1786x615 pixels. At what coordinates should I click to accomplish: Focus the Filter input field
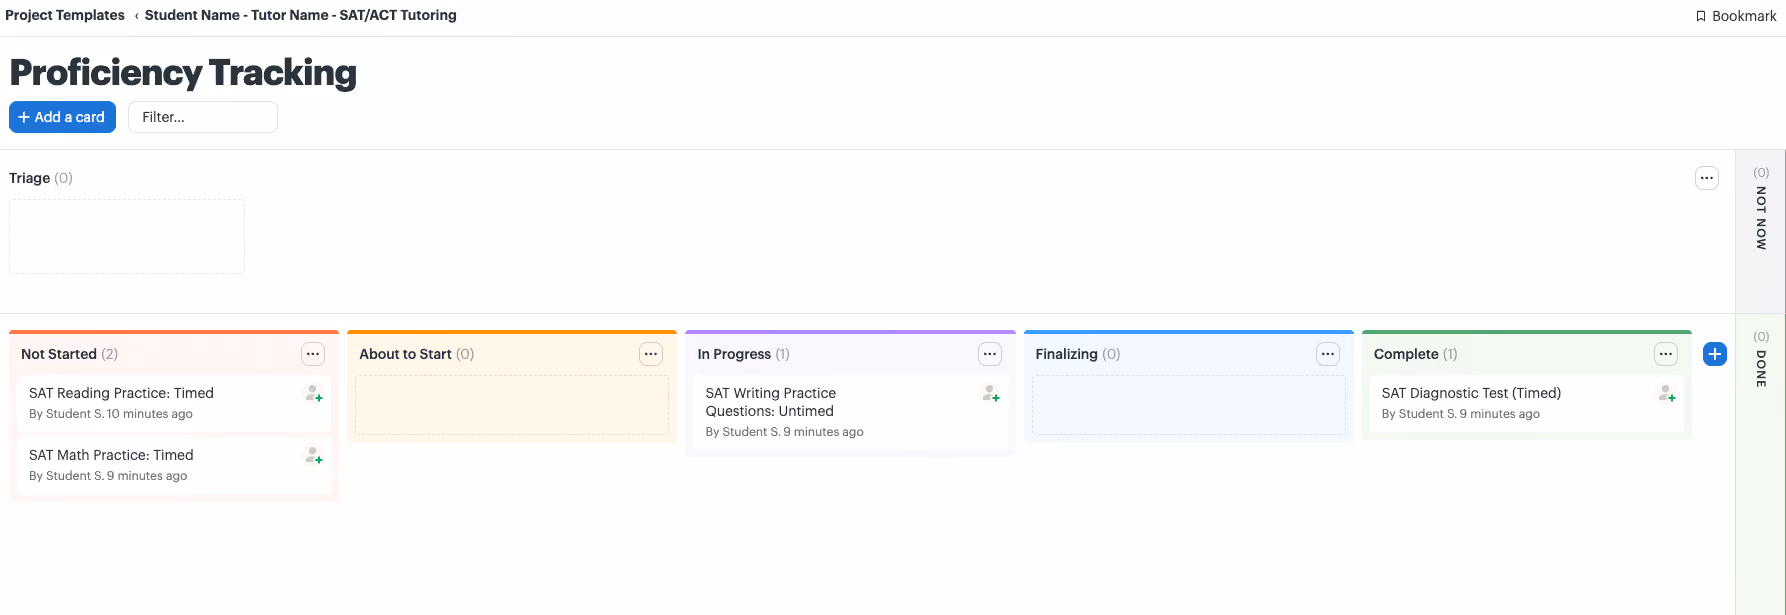point(203,117)
